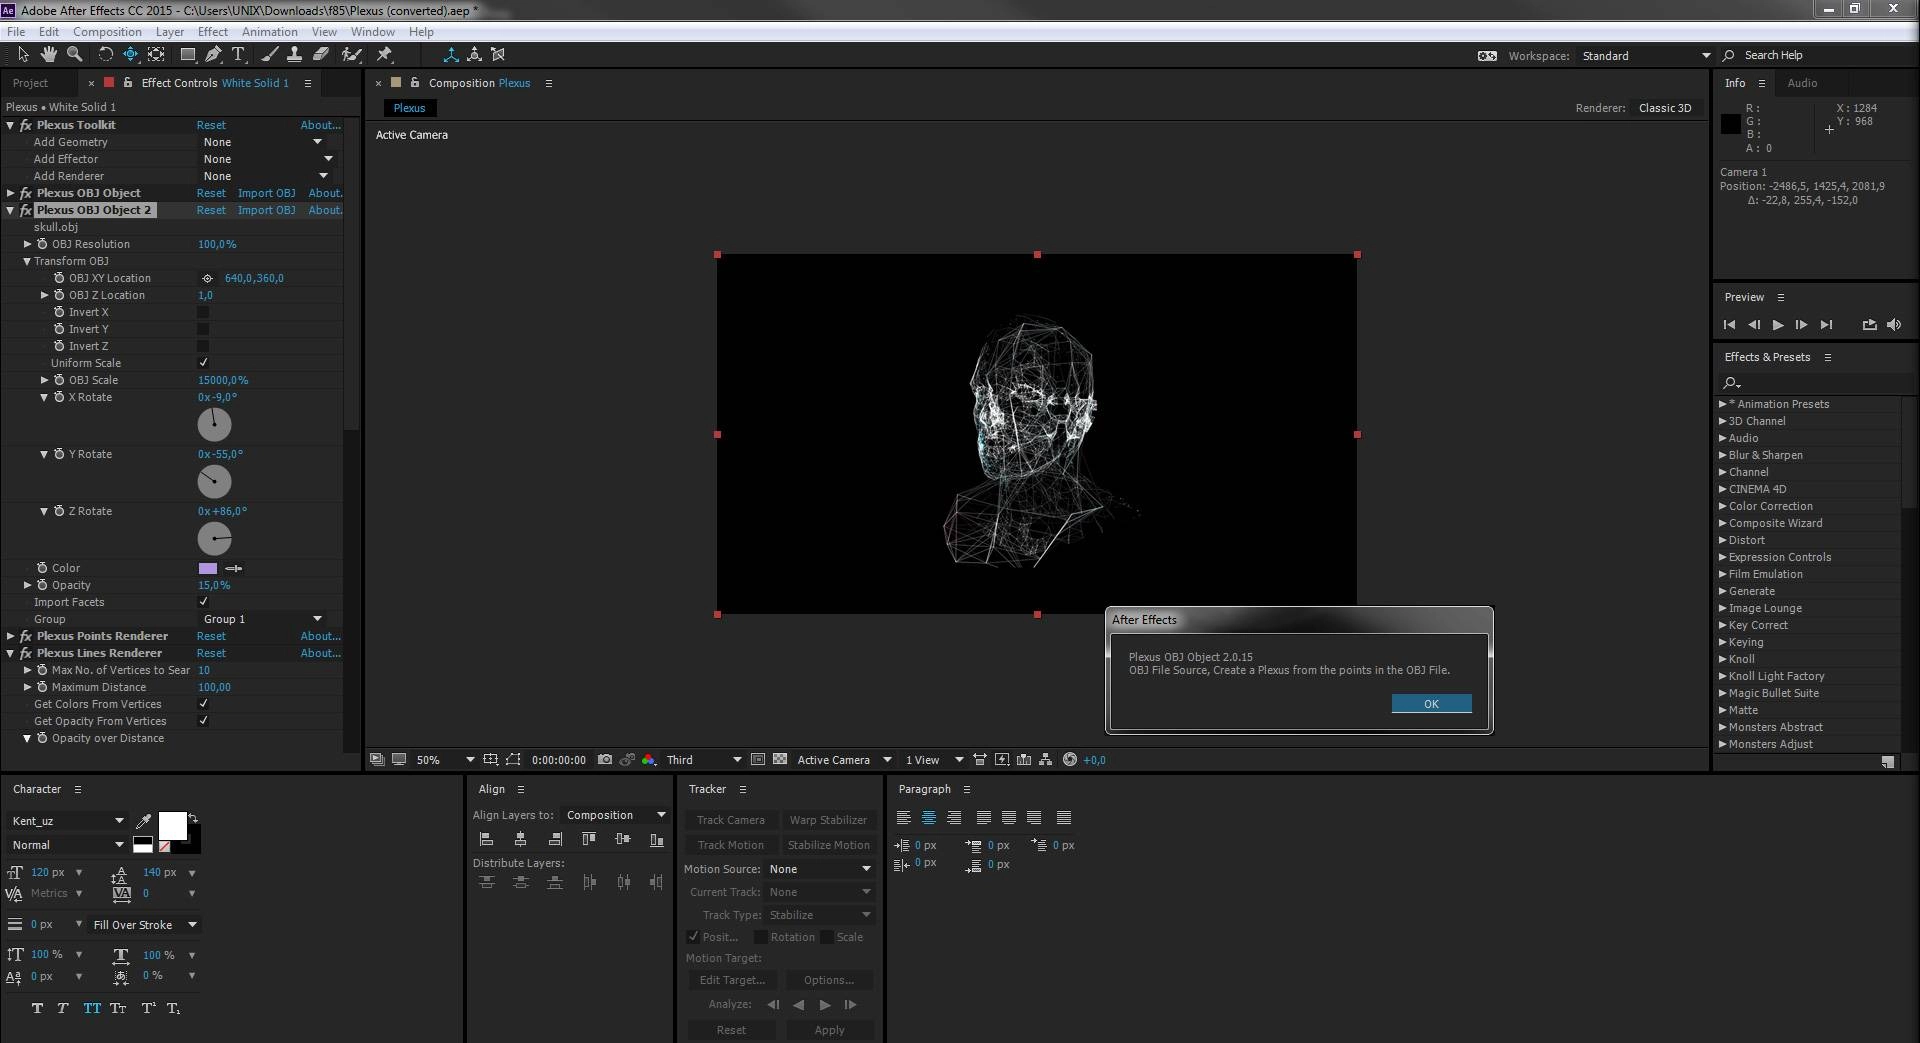1920x1043 pixels.
Task: Switch to the Audio panel tab
Action: pyautogui.click(x=1802, y=83)
